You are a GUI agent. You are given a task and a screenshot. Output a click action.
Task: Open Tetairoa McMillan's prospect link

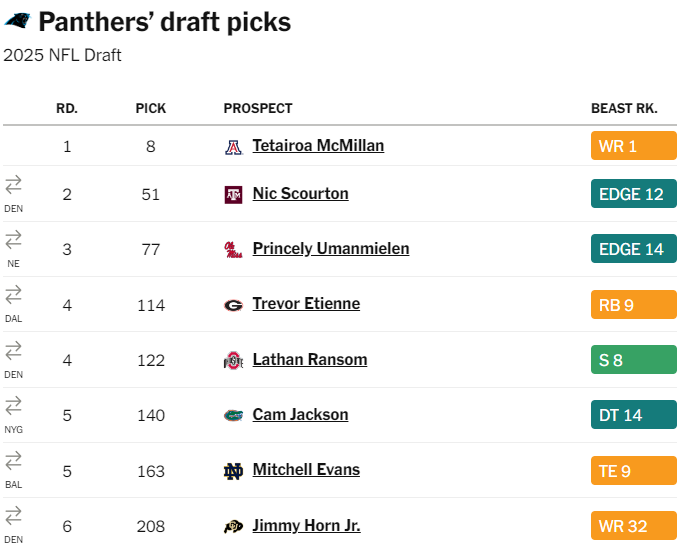pyautogui.click(x=318, y=146)
